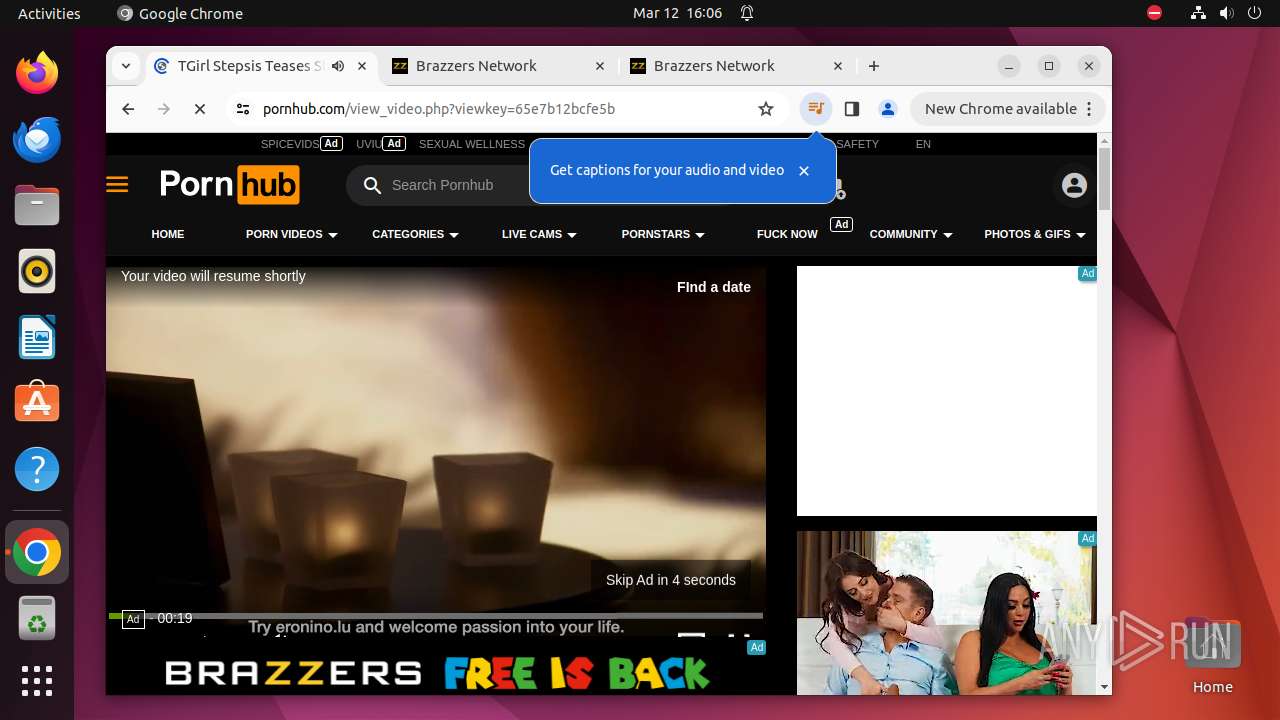This screenshot has height=720, width=1280.
Task: Bookmark this page with the star icon
Action: pyautogui.click(x=766, y=109)
